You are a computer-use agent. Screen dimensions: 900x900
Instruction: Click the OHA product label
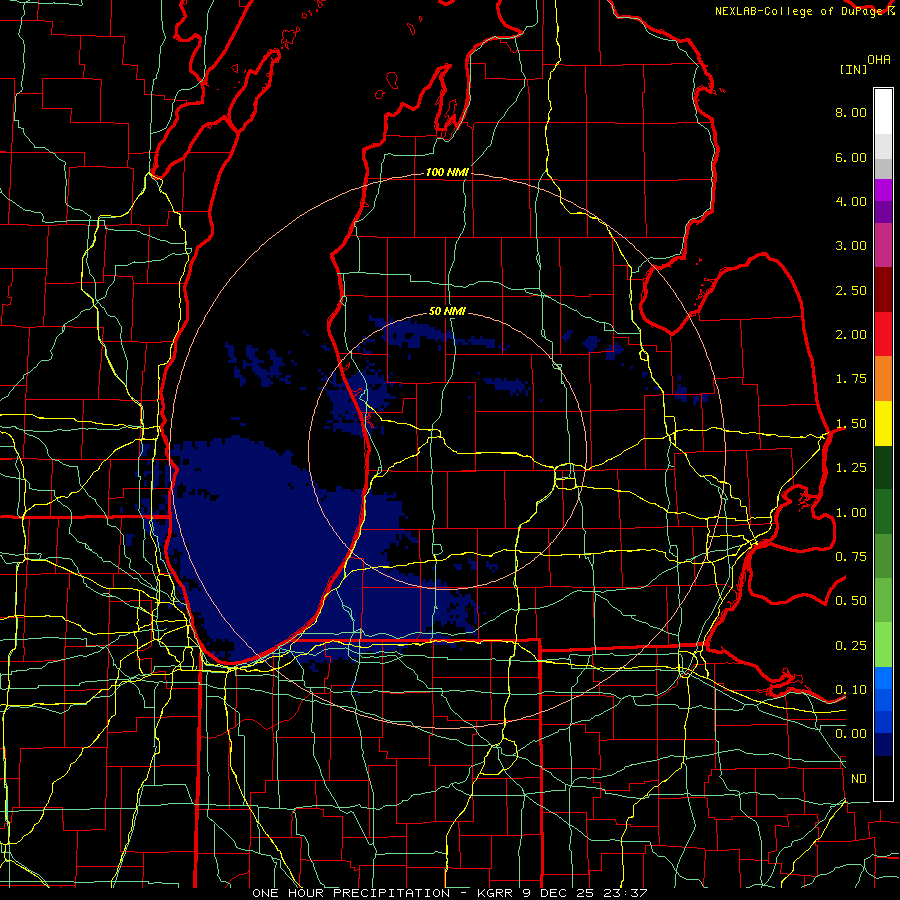[x=879, y=60]
